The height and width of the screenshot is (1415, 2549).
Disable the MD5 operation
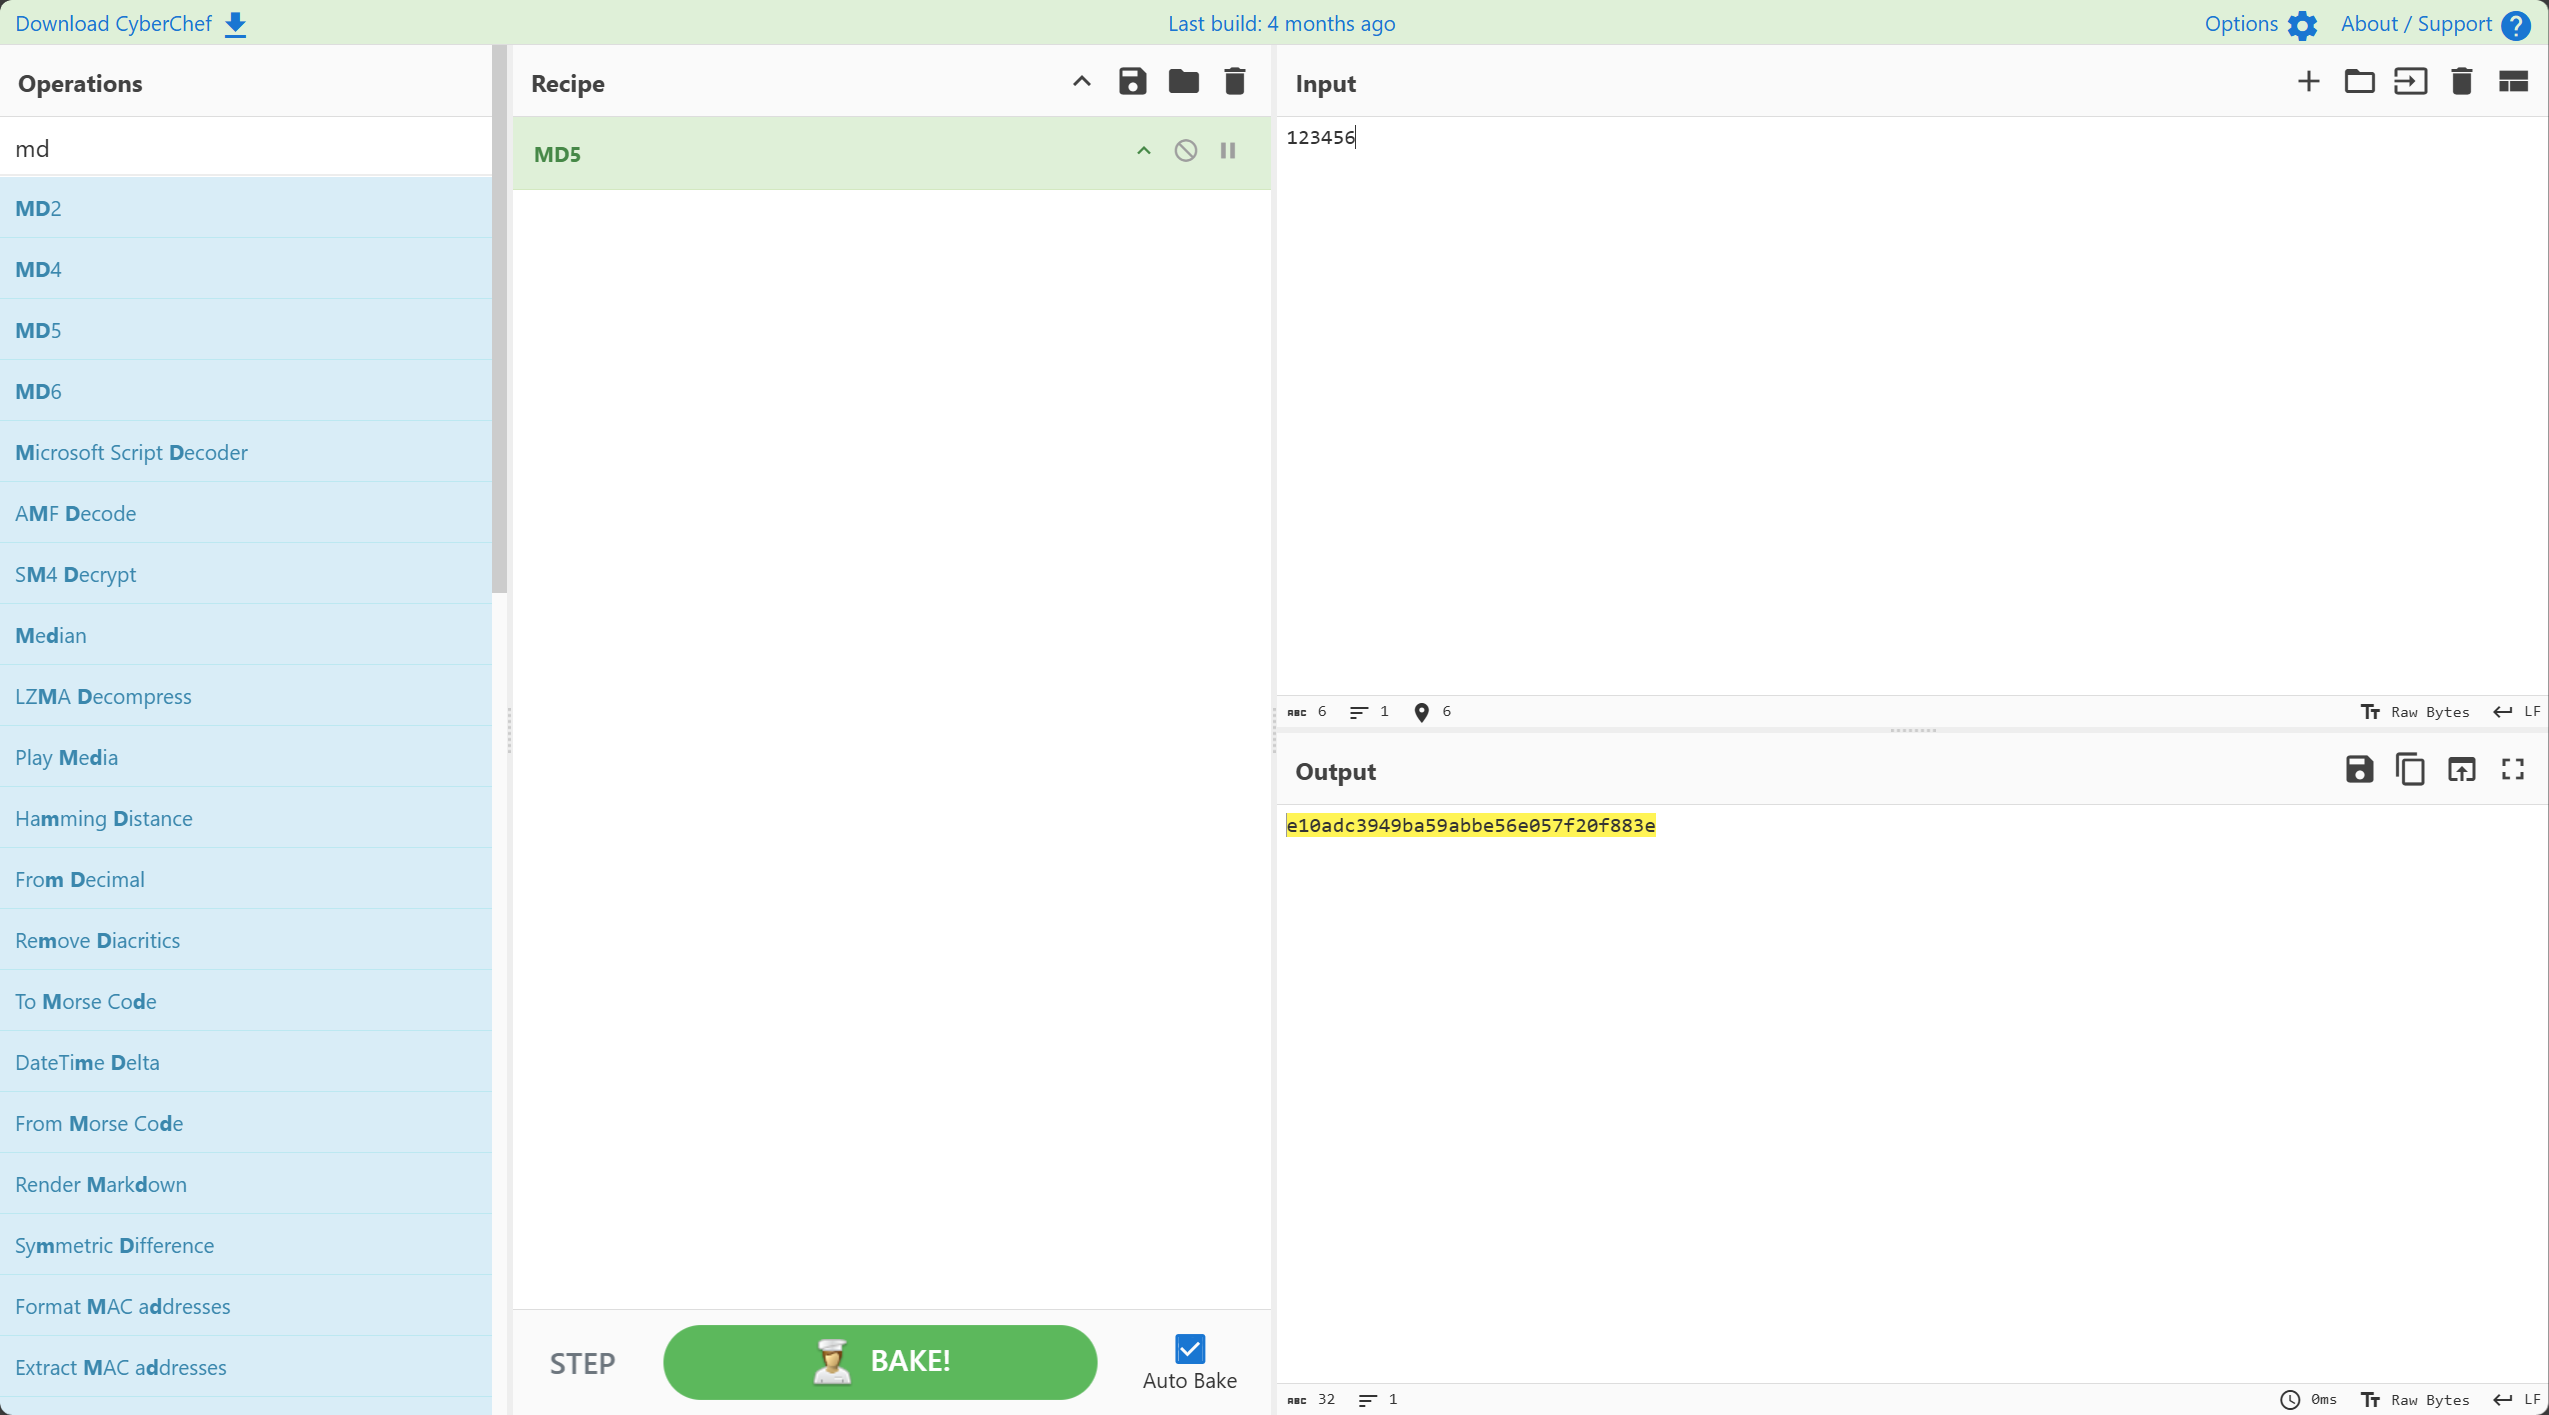tap(1186, 151)
